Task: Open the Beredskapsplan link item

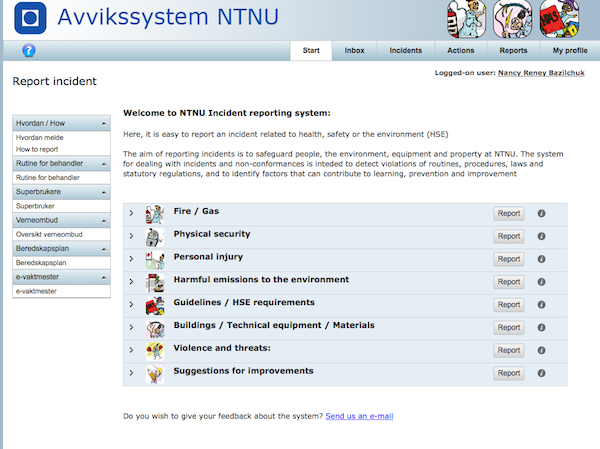Action: [41, 263]
